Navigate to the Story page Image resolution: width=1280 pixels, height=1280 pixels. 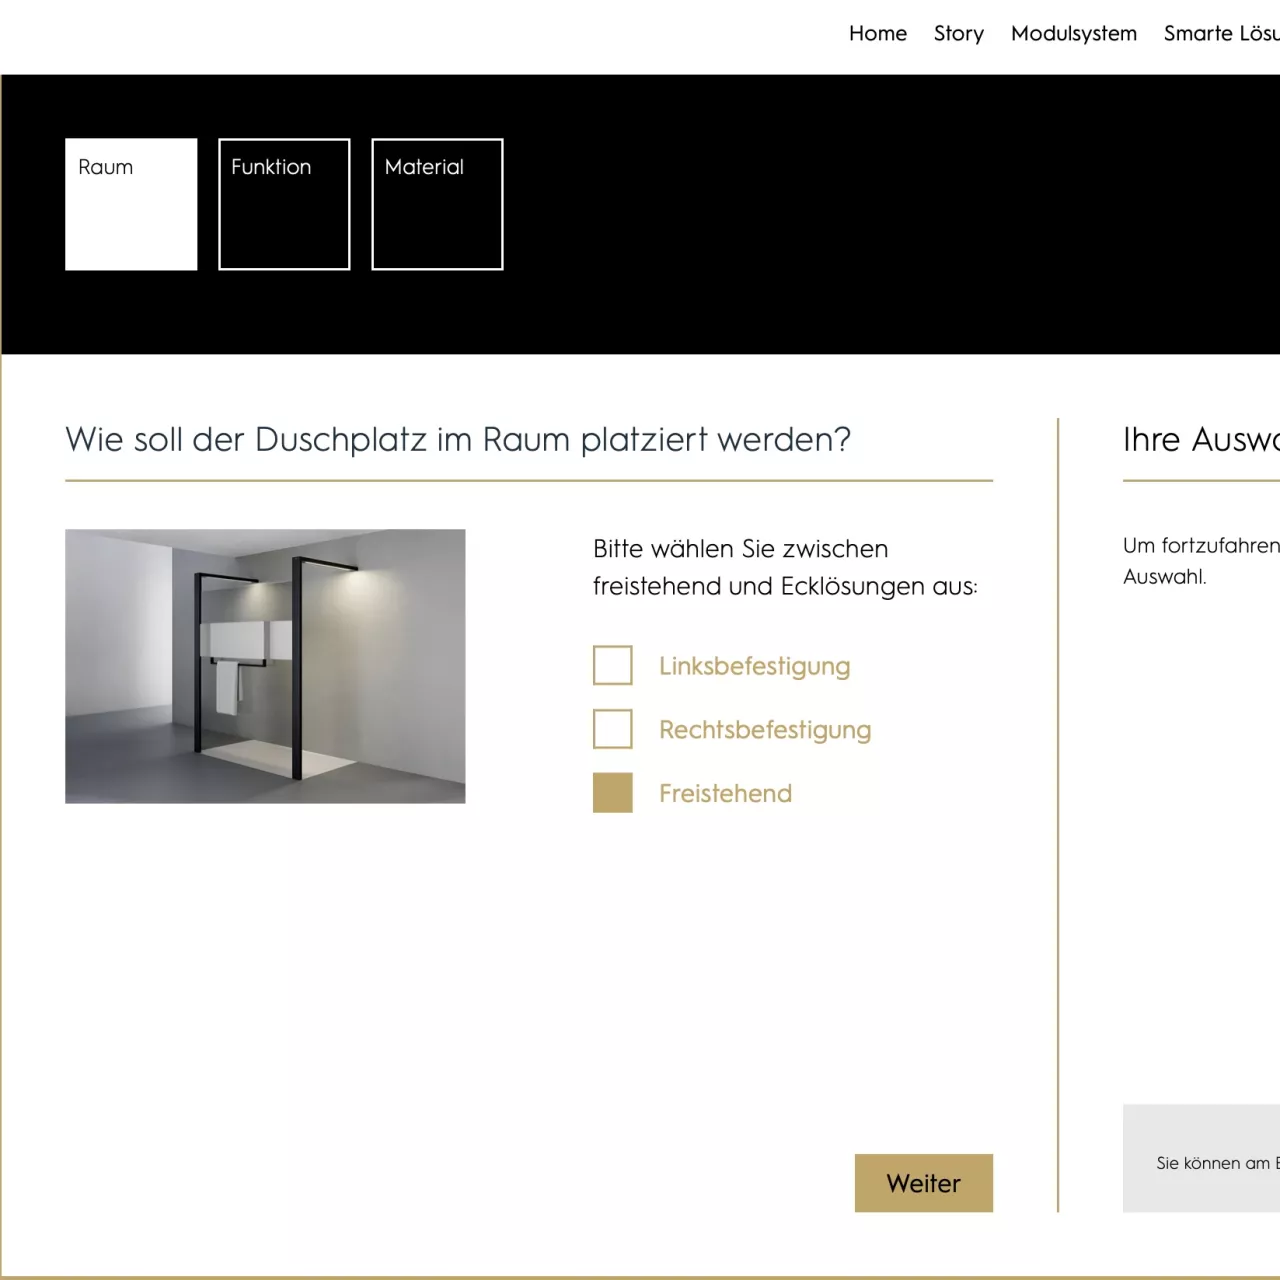[957, 33]
